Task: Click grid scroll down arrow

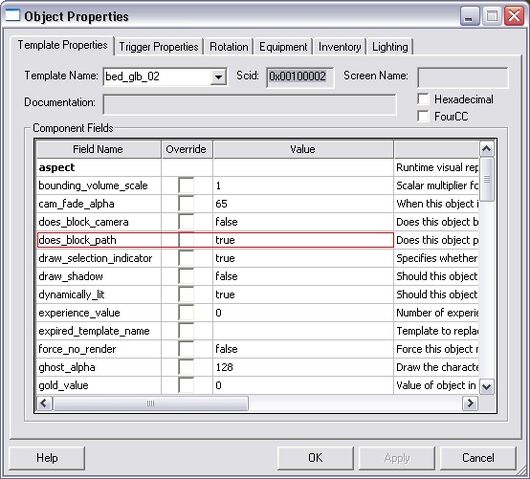Action: [486, 386]
